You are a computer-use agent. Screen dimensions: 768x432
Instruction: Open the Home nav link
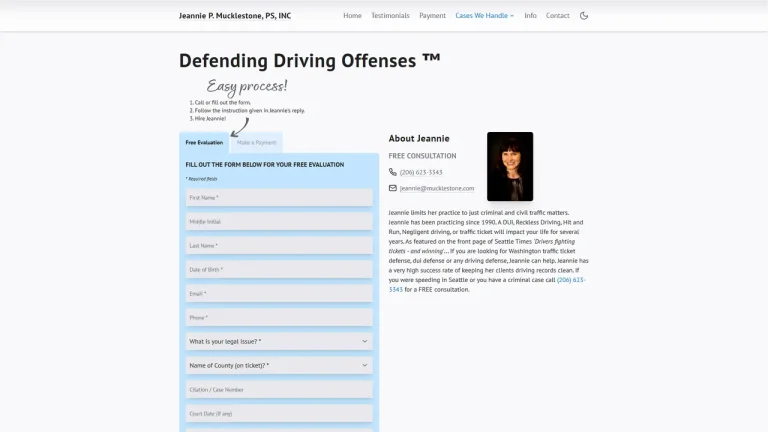tap(352, 16)
